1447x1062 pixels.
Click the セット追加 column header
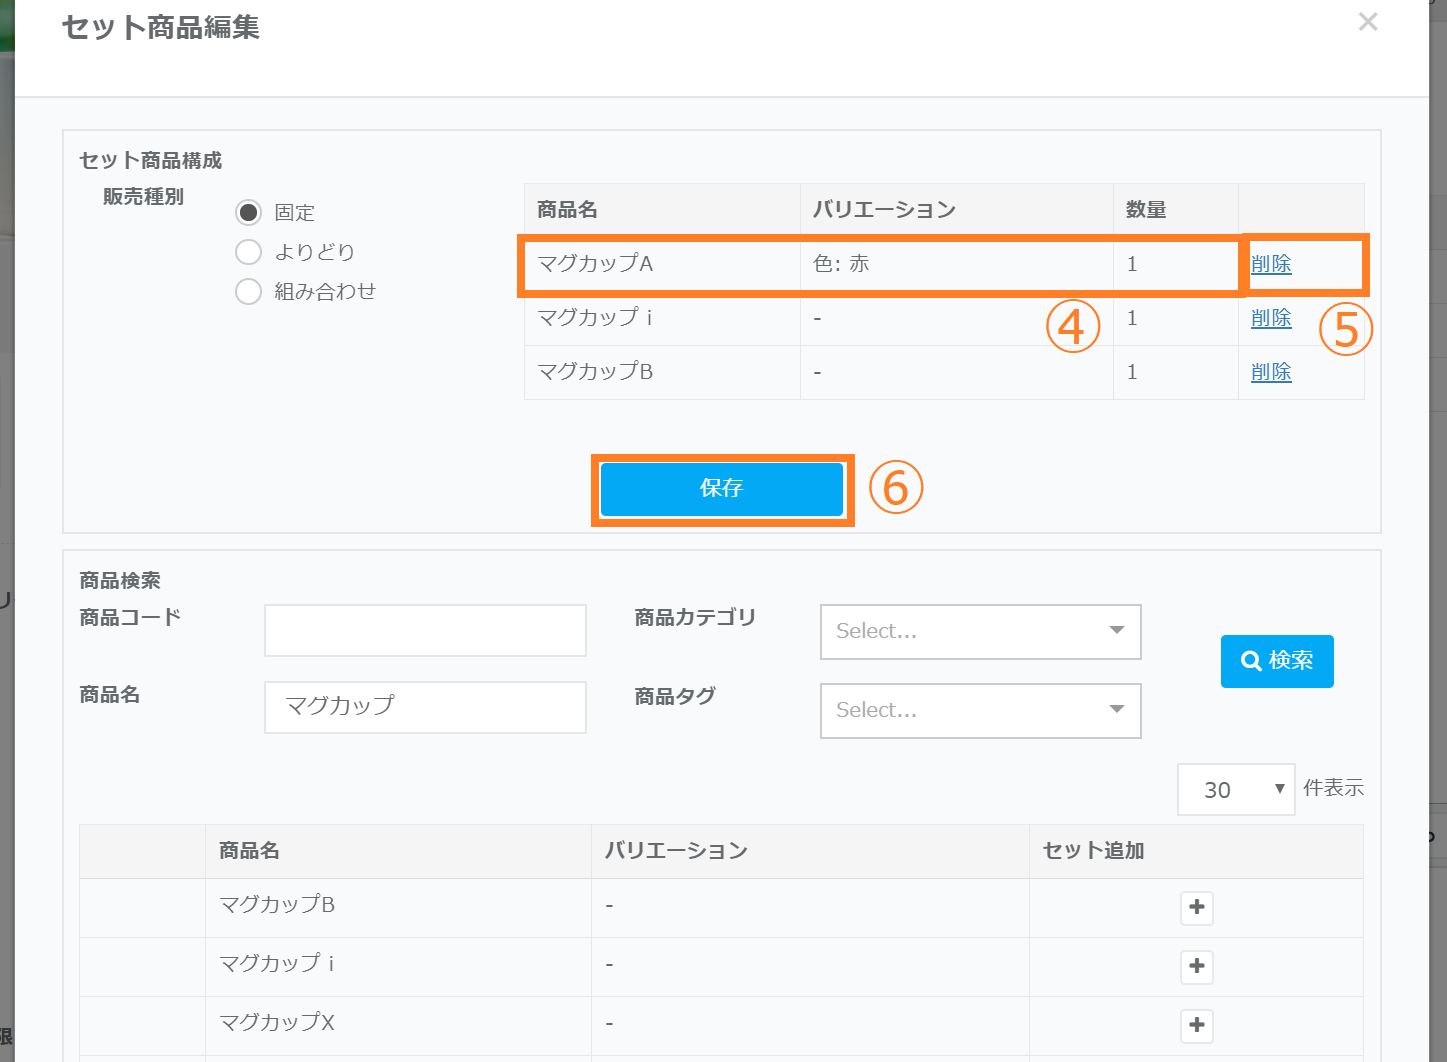[x=1093, y=851]
